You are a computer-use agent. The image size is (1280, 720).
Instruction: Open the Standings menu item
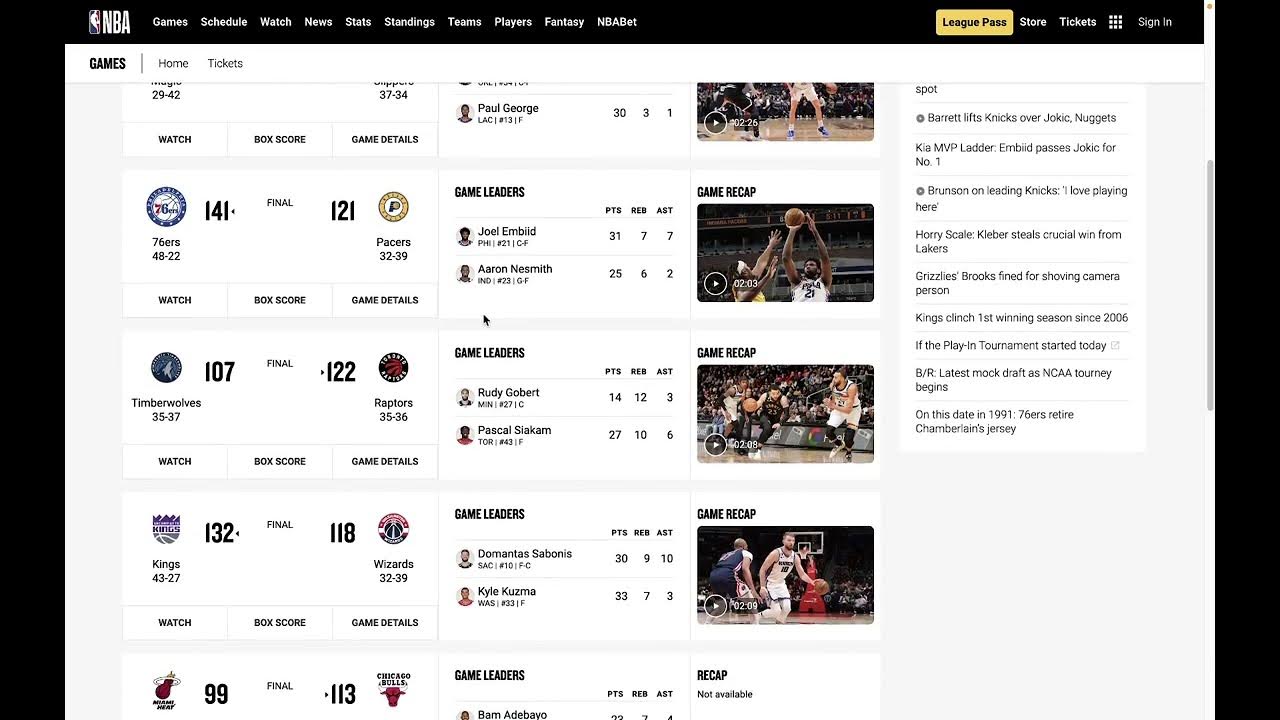click(x=409, y=22)
